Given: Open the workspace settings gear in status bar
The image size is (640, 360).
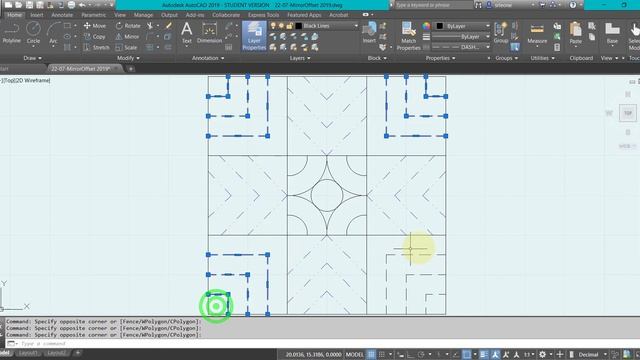Looking at the screenshot, I should tap(542, 354).
